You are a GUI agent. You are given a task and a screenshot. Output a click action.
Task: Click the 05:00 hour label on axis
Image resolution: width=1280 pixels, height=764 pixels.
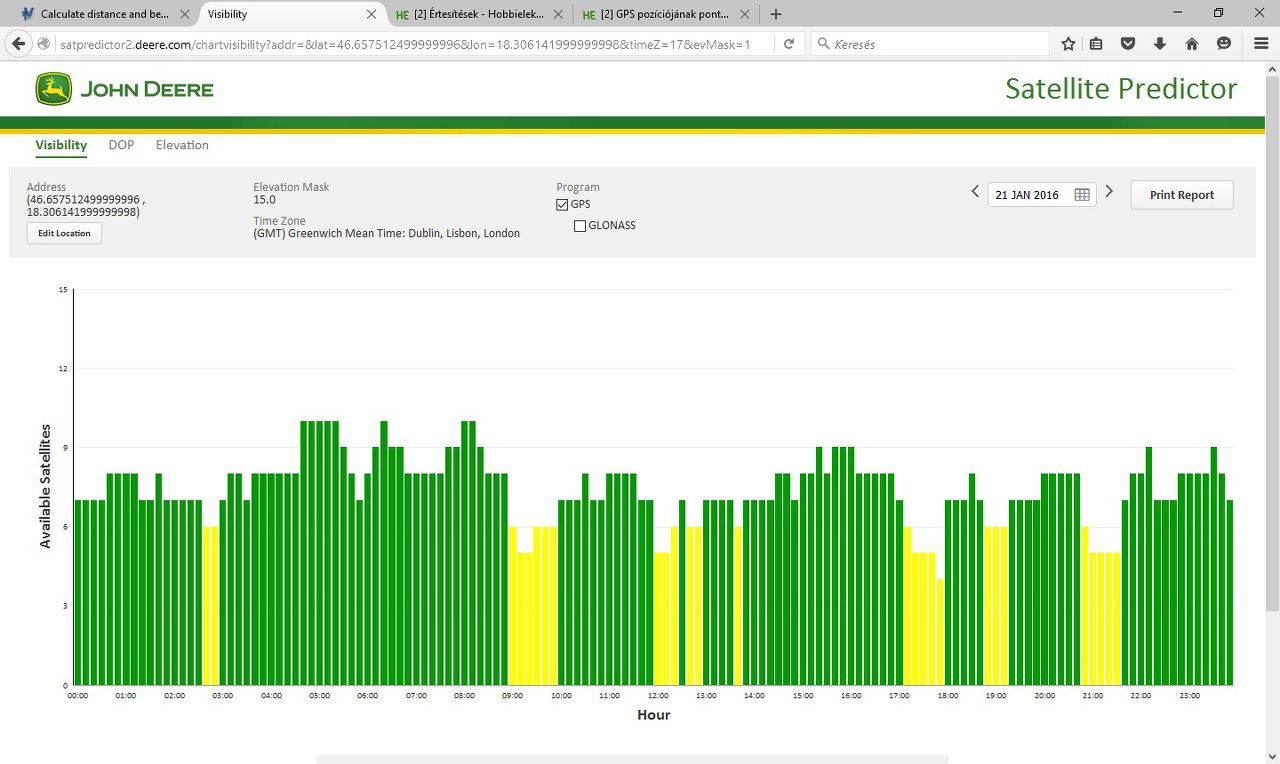click(319, 696)
